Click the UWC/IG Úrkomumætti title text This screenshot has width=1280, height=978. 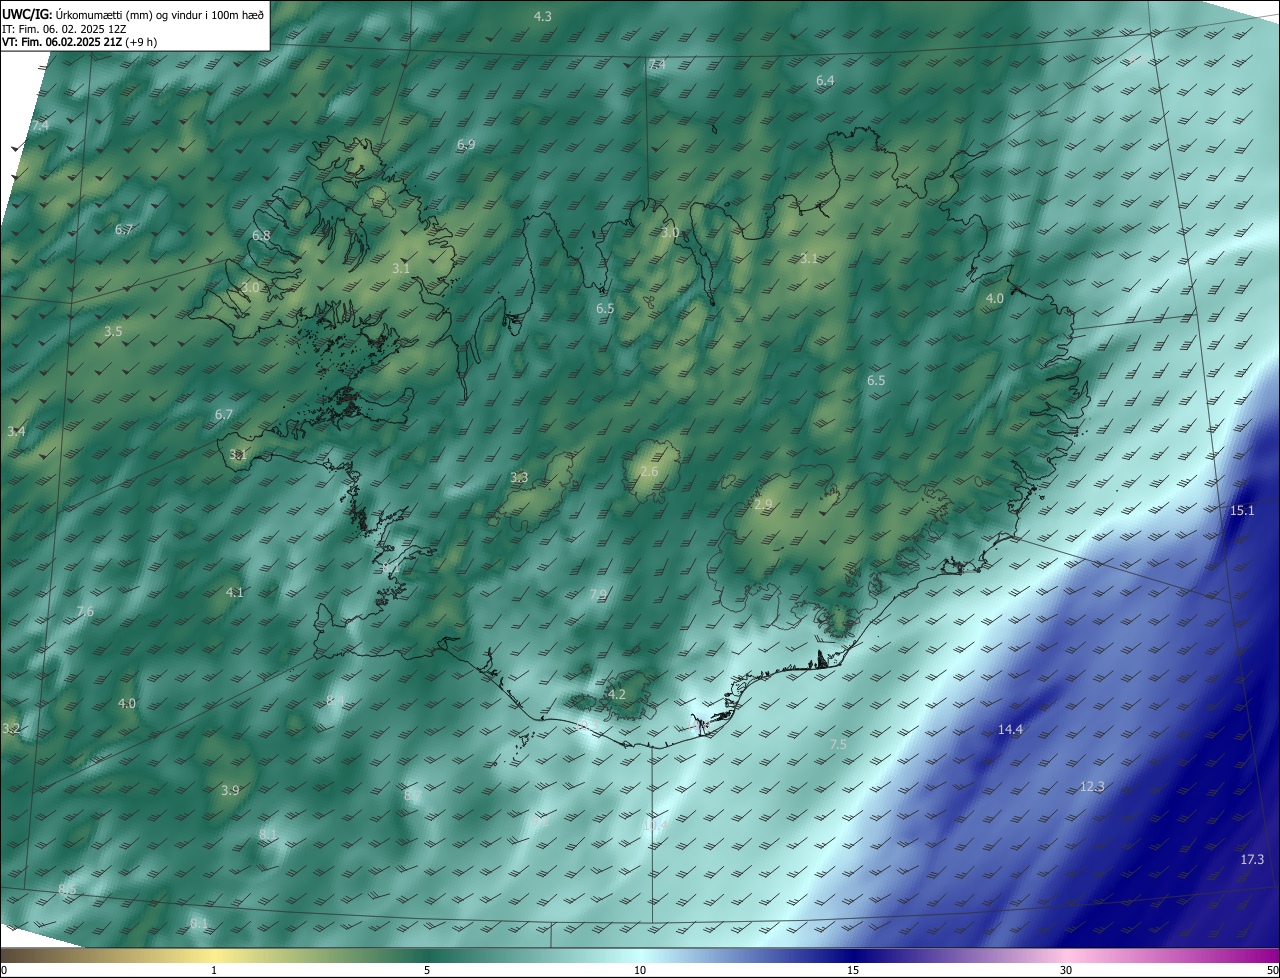click(x=133, y=13)
